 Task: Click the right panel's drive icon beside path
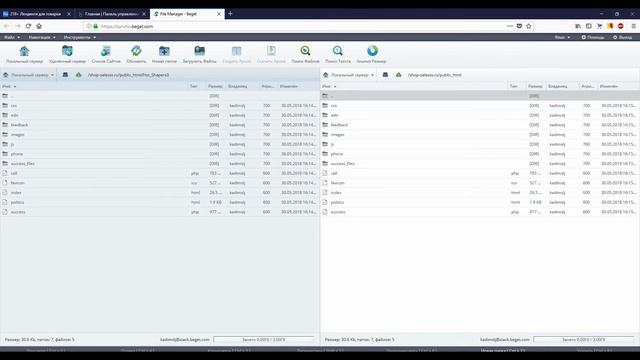coord(385,75)
